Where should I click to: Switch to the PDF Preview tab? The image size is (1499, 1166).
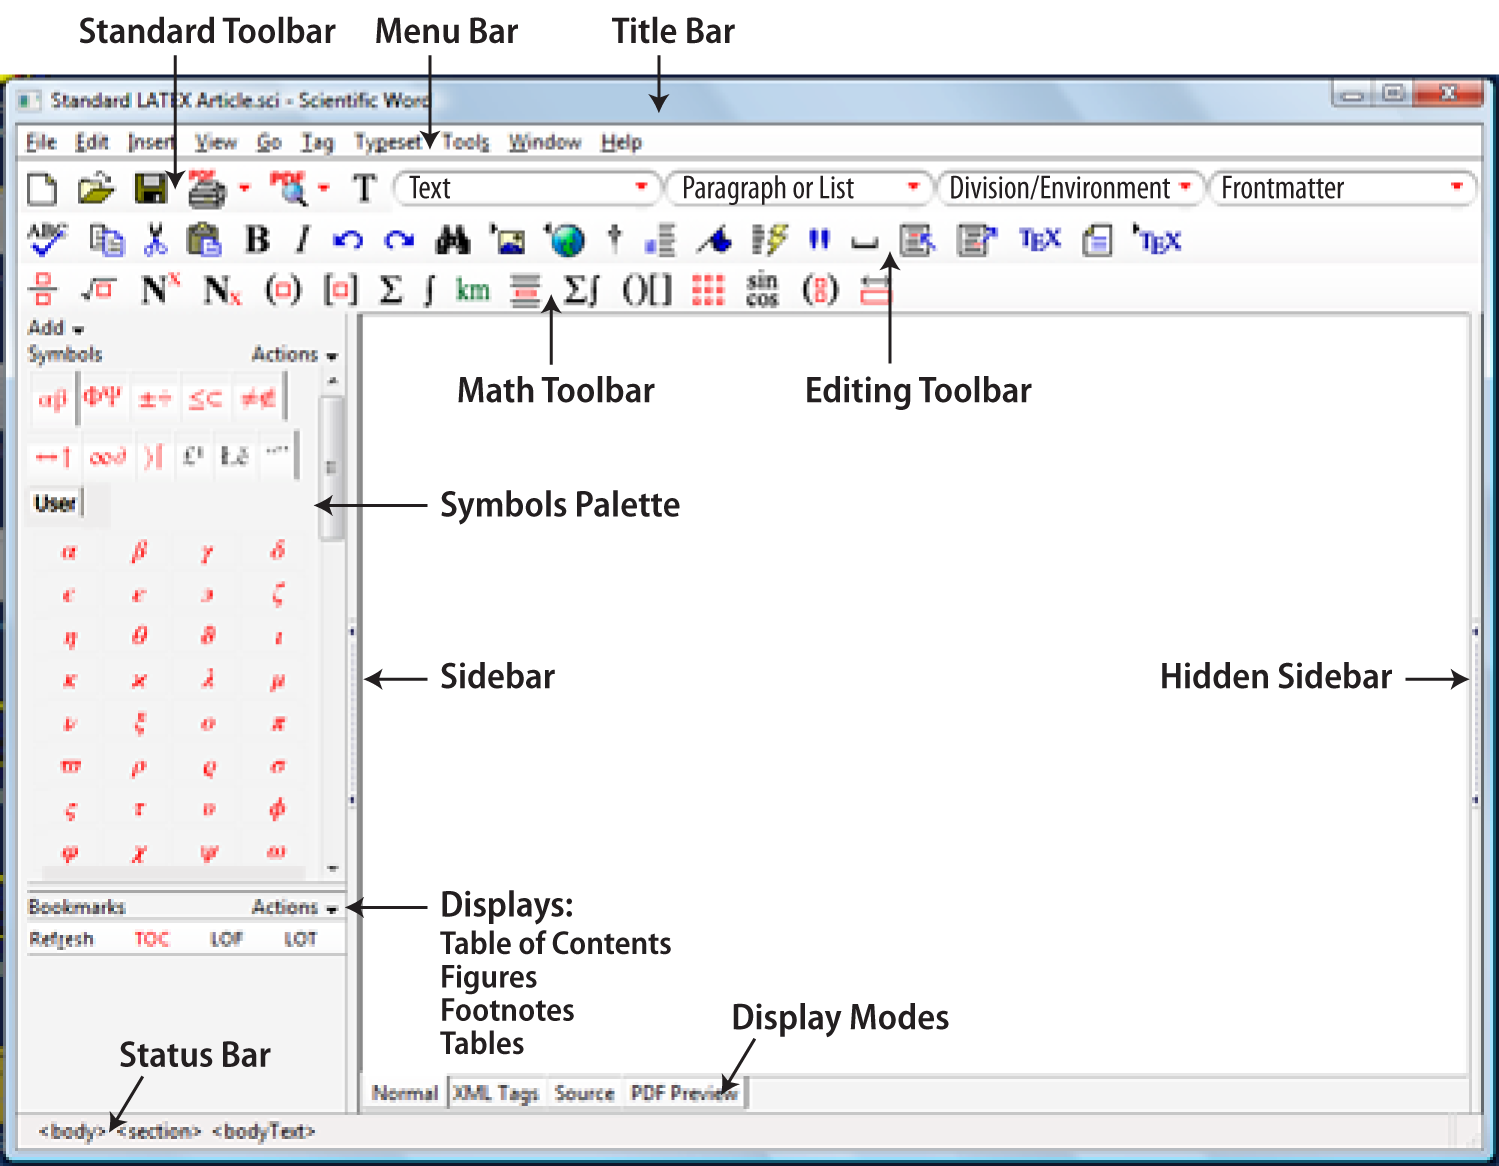pos(684,1093)
